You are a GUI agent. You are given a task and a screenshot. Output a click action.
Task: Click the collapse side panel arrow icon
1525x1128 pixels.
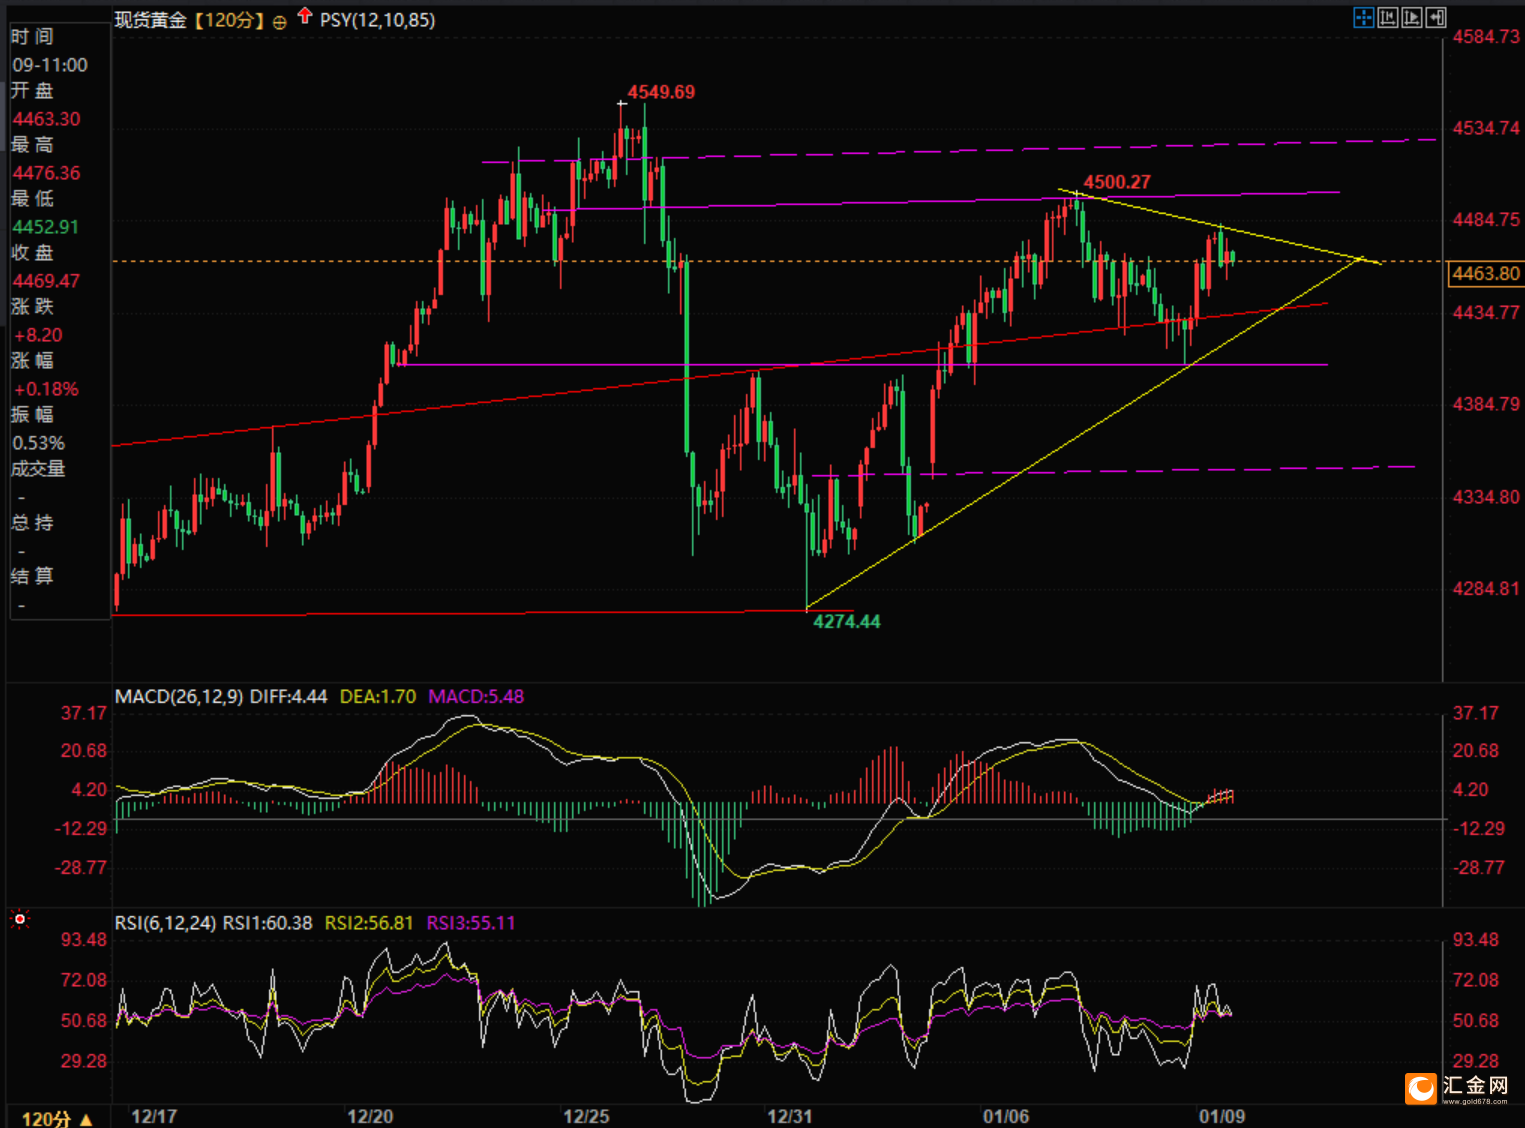click(x=1437, y=17)
